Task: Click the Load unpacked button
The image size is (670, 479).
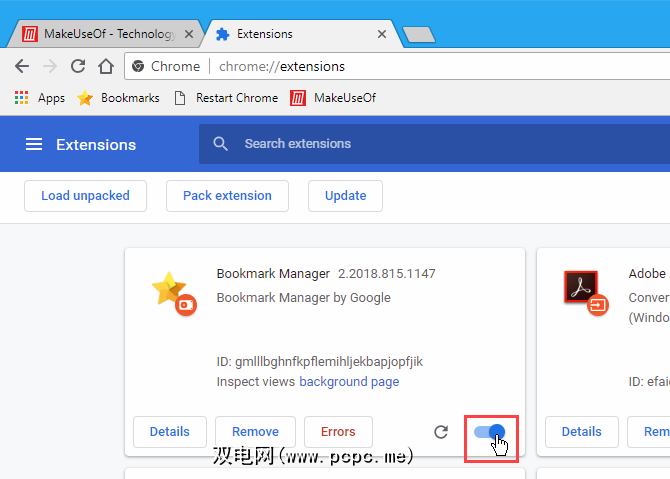Action: click(x=85, y=196)
